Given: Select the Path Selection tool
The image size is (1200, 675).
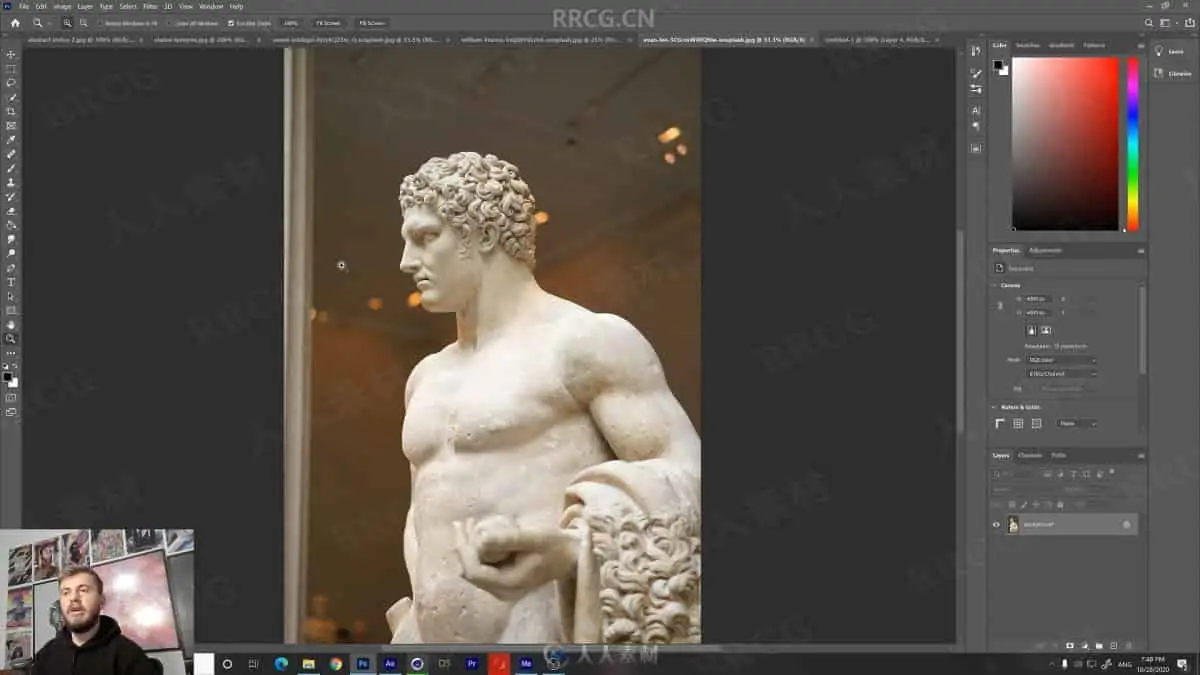Looking at the screenshot, I should tap(11, 296).
